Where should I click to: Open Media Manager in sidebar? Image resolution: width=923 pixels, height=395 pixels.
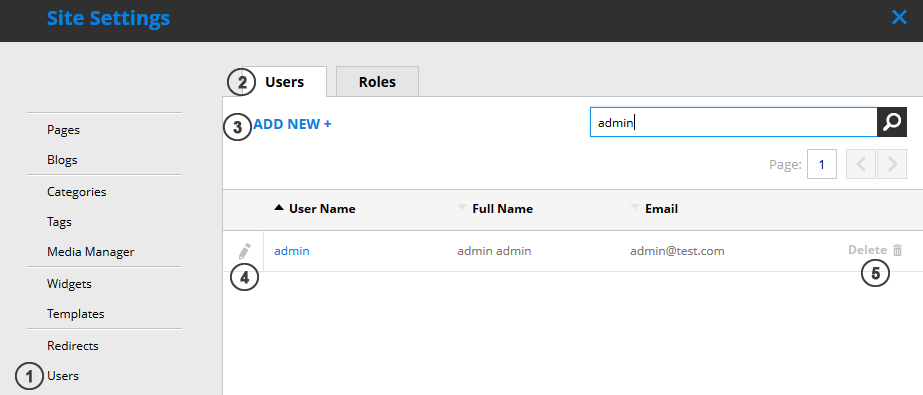click(x=91, y=252)
